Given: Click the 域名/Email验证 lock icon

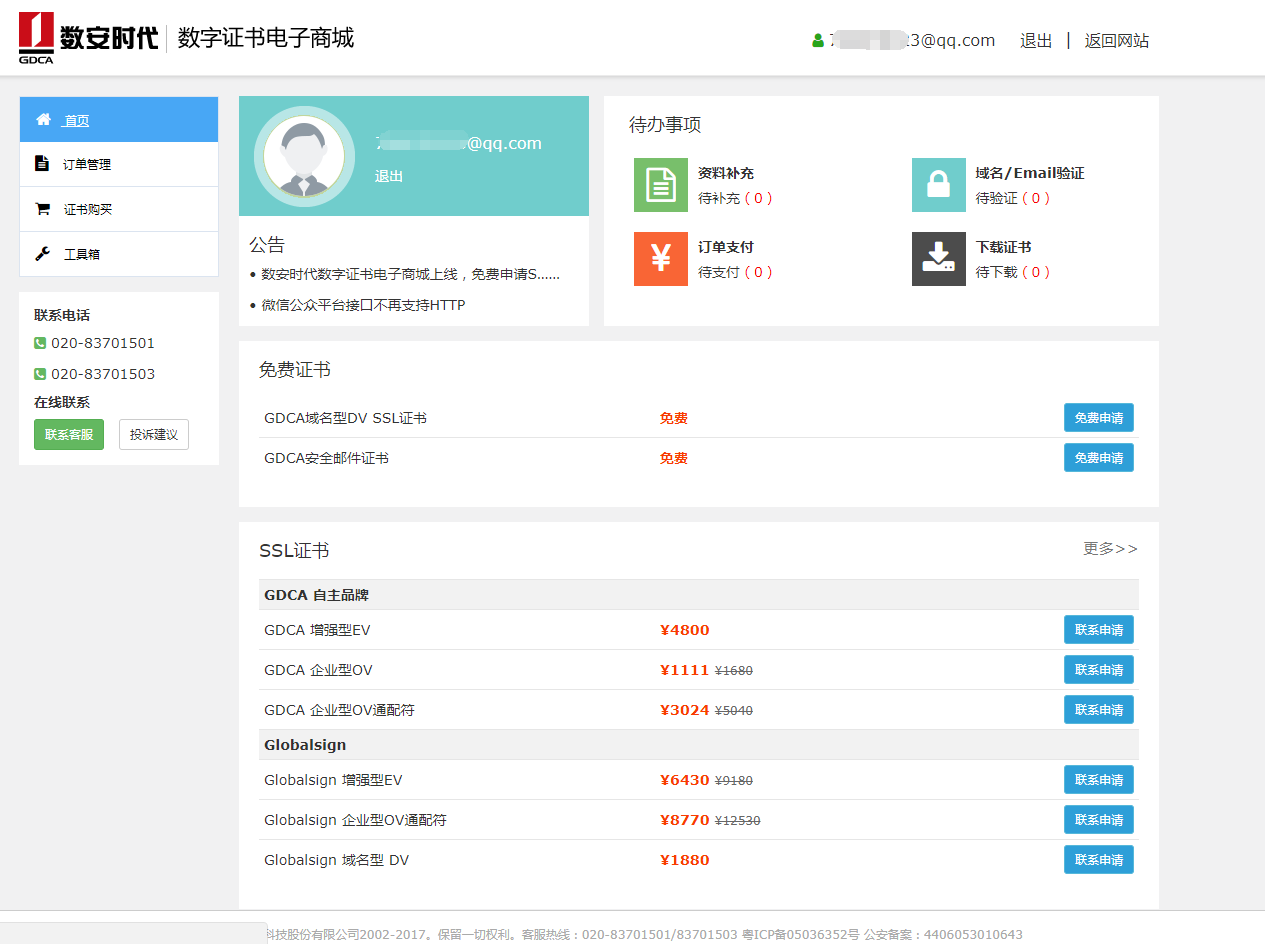Looking at the screenshot, I should point(938,185).
